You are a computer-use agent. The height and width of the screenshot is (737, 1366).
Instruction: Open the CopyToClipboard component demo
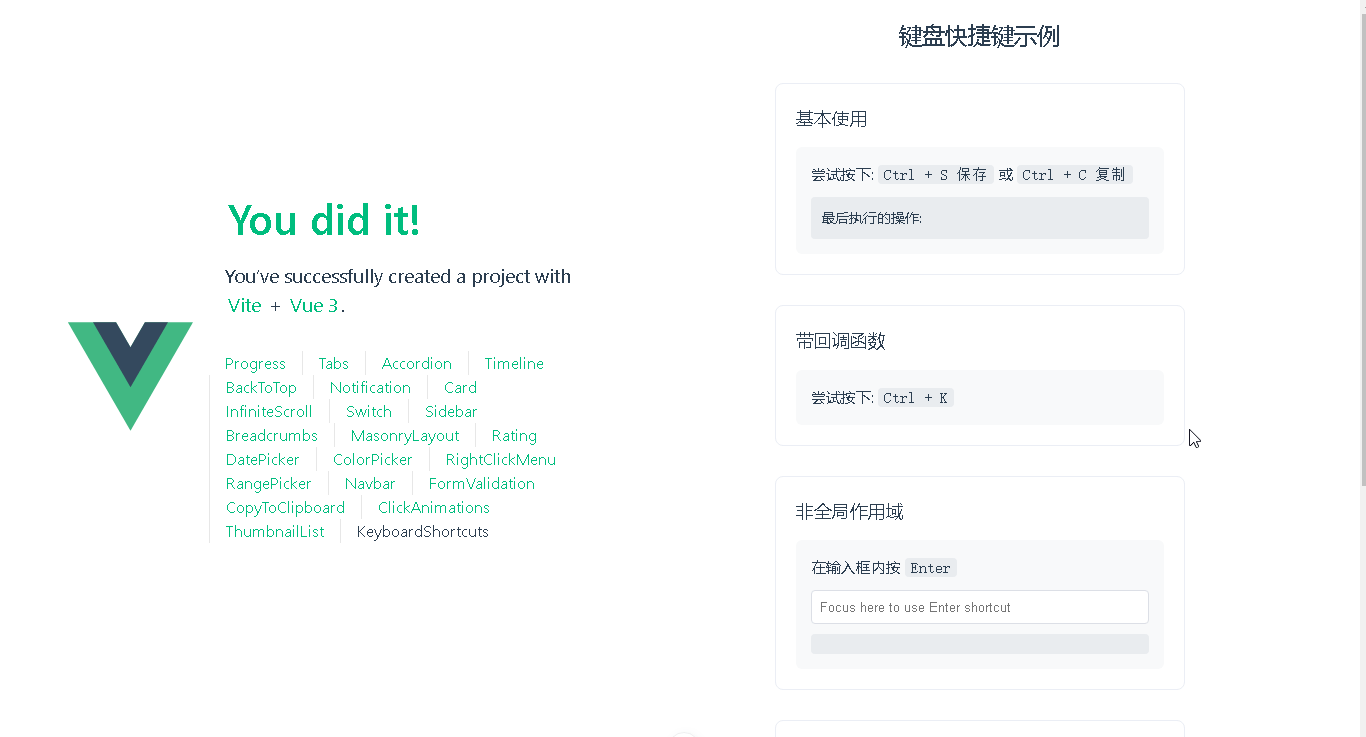click(285, 507)
